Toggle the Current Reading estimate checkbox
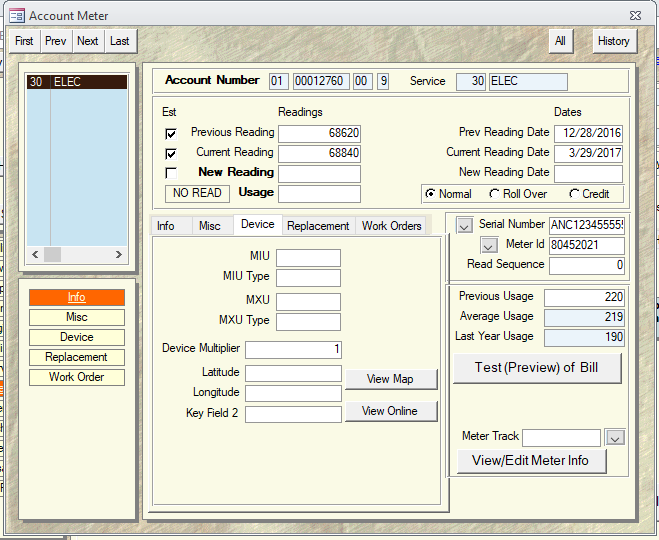Image resolution: width=659 pixels, height=540 pixels. [x=171, y=154]
